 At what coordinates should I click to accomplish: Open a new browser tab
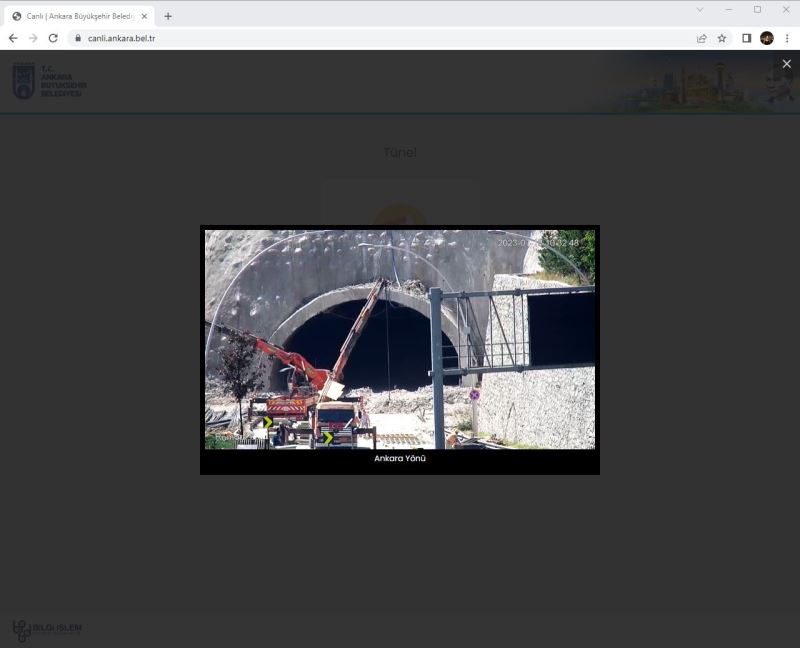(x=168, y=16)
